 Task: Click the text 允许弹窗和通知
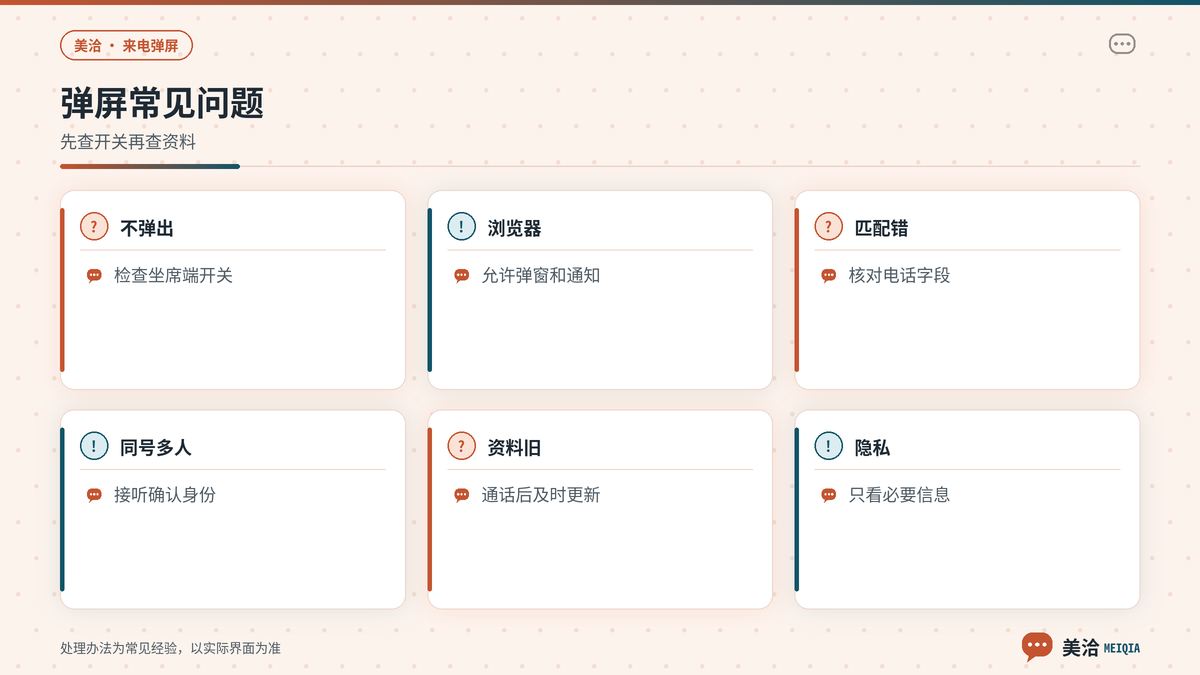click(x=540, y=276)
